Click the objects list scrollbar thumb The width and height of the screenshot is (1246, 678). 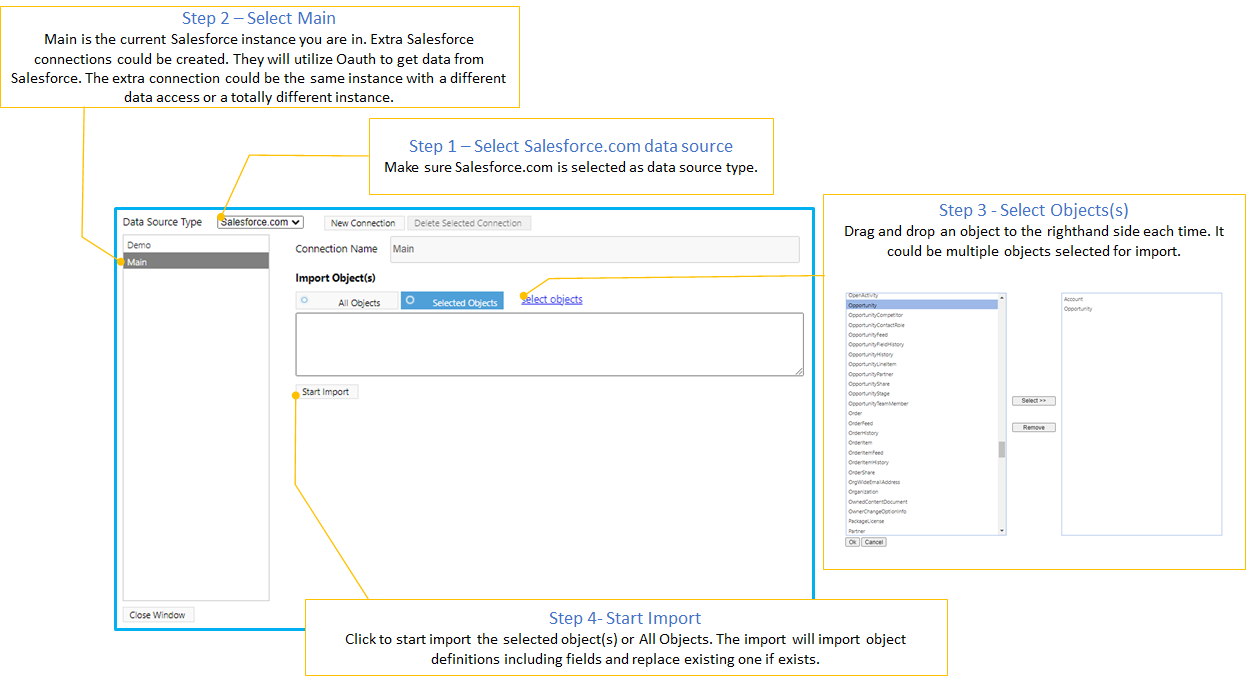1002,449
